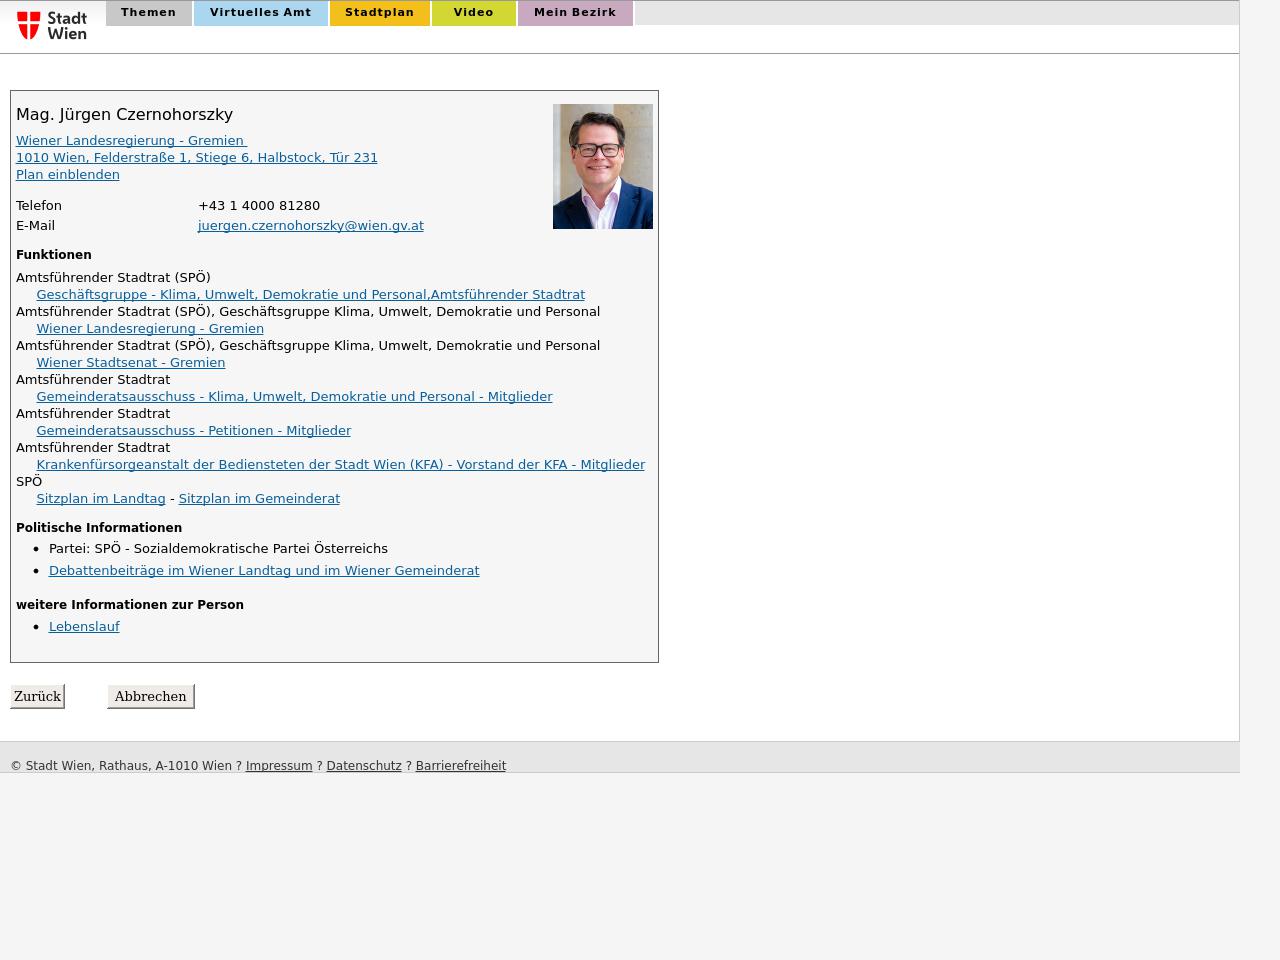Open the Krankenfürsorgeanstalt KFA Vorstand link

click(x=340, y=465)
